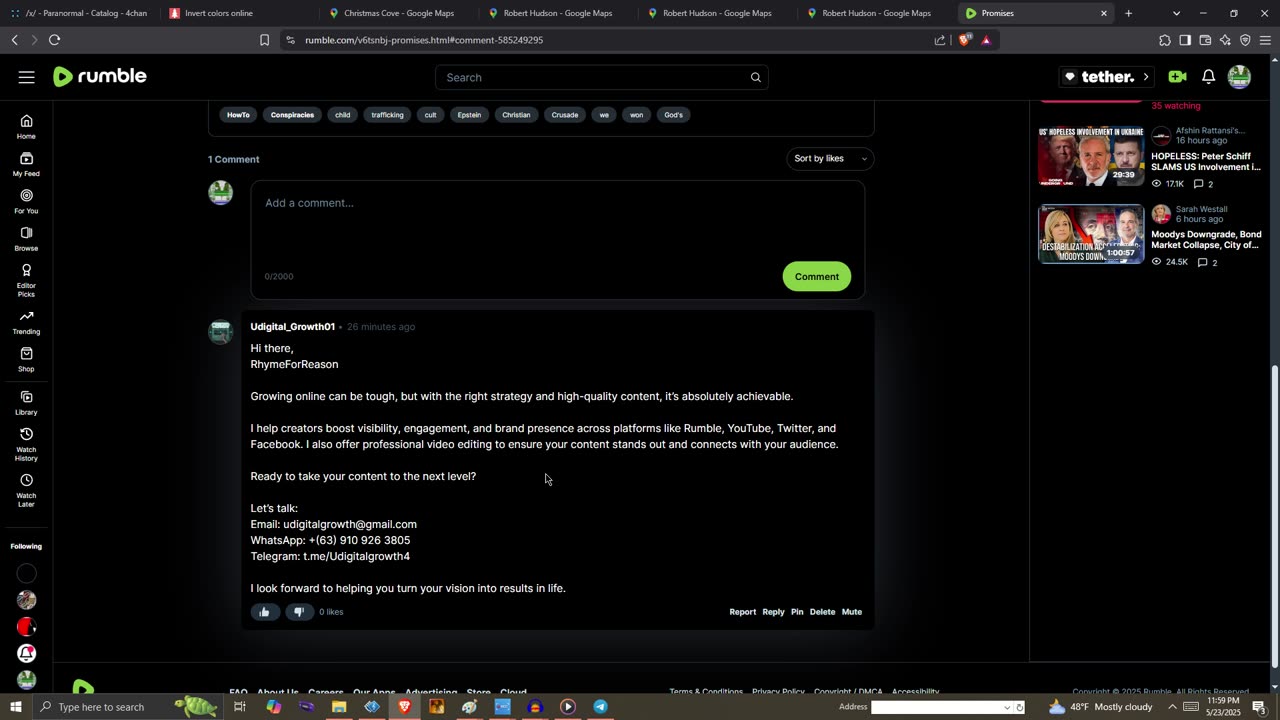Open Windows notification center icon
This screenshot has width=1280, height=720.
click(1259, 707)
